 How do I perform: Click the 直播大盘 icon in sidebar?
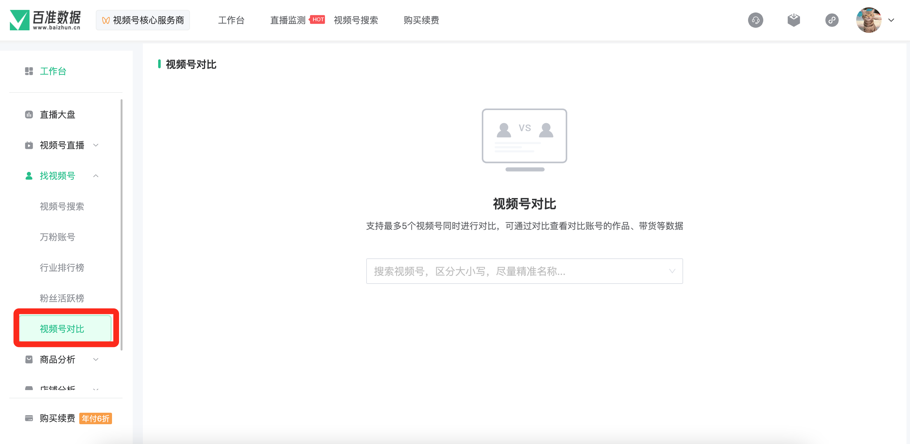pyautogui.click(x=28, y=115)
